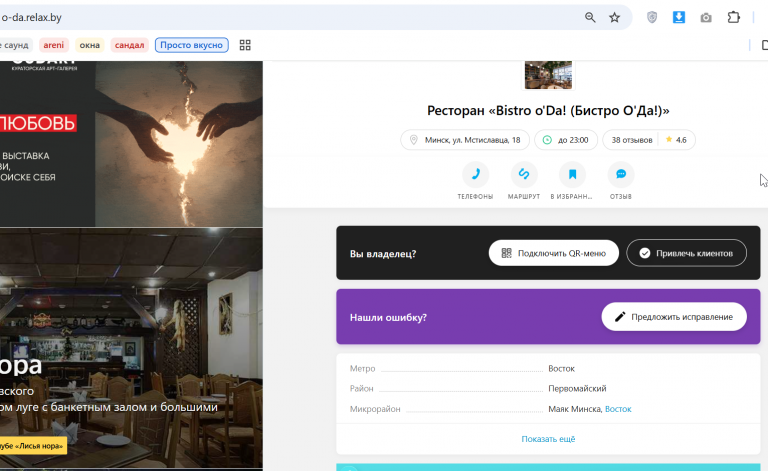Image resolution: width=768 pixels, height=471 pixels.
Task: Click the Метро value Восток
Action: click(x=561, y=368)
